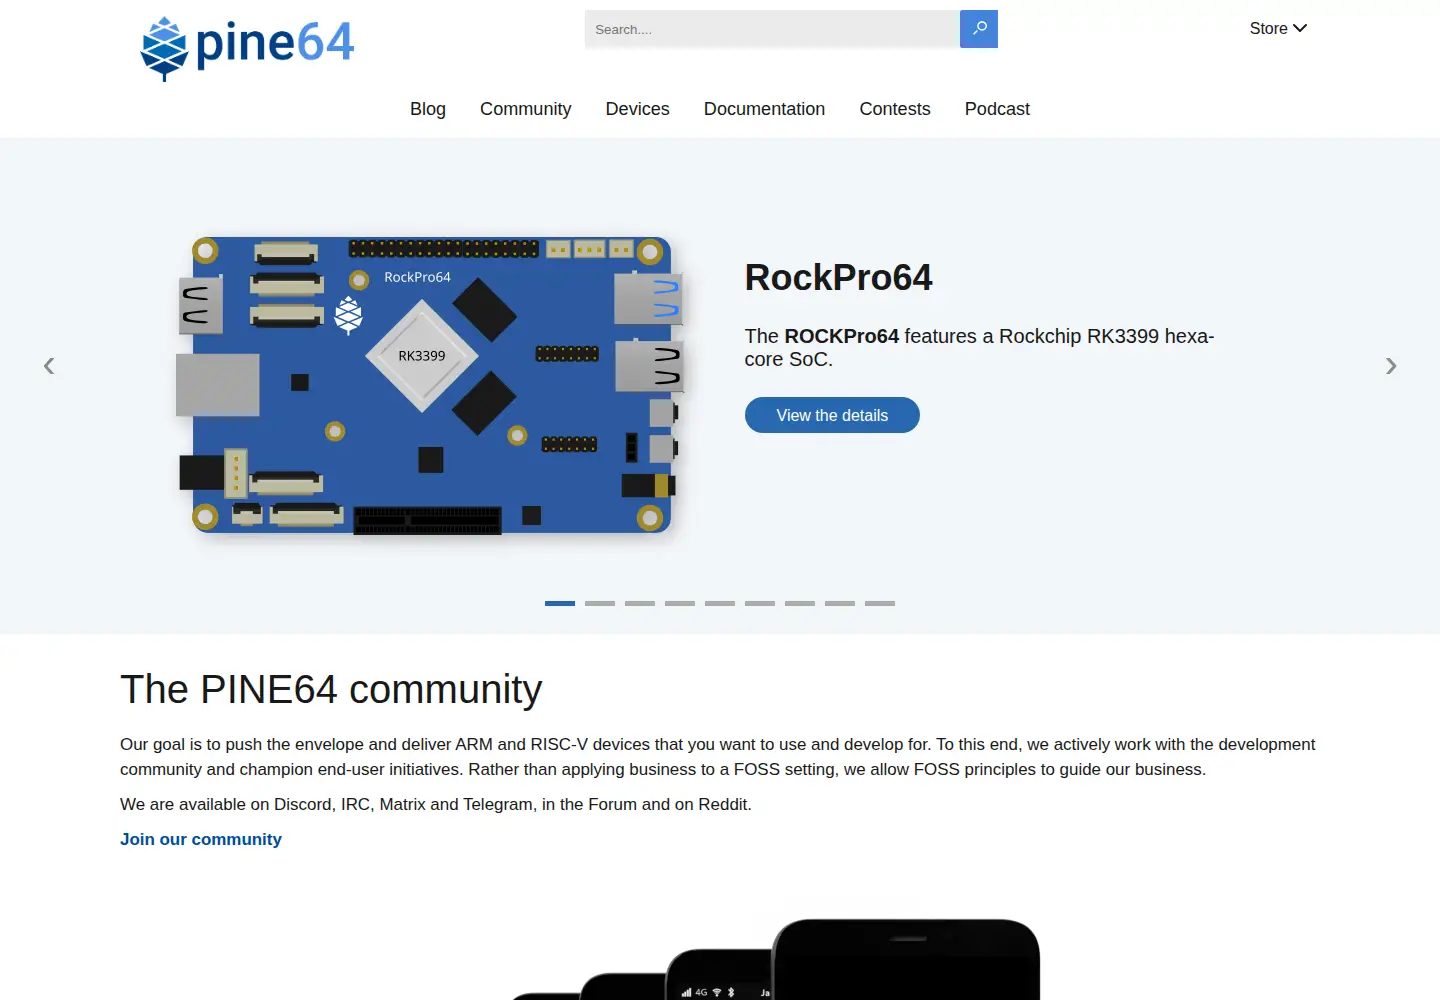Select the fourth carousel indicator
Viewport: 1440px width, 1000px height.
click(680, 603)
